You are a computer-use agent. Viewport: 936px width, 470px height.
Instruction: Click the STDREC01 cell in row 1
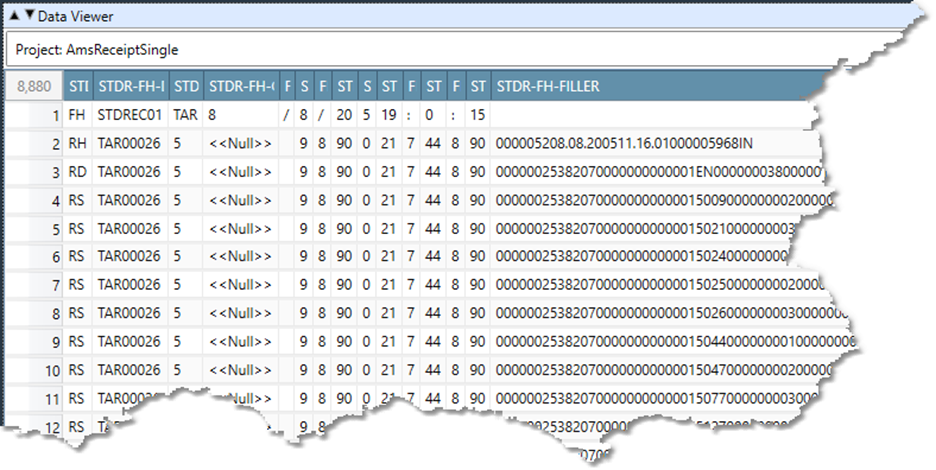130,115
